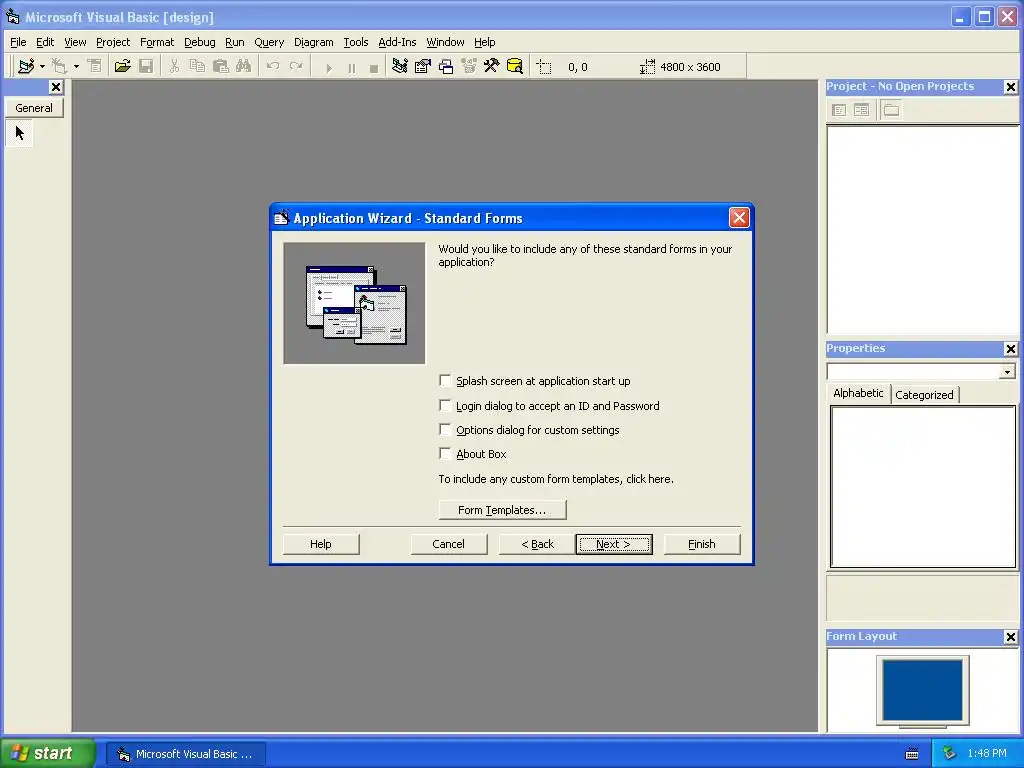The height and width of the screenshot is (768, 1024).
Task: Open the Add Form dropdown arrow
Action: tap(76, 67)
